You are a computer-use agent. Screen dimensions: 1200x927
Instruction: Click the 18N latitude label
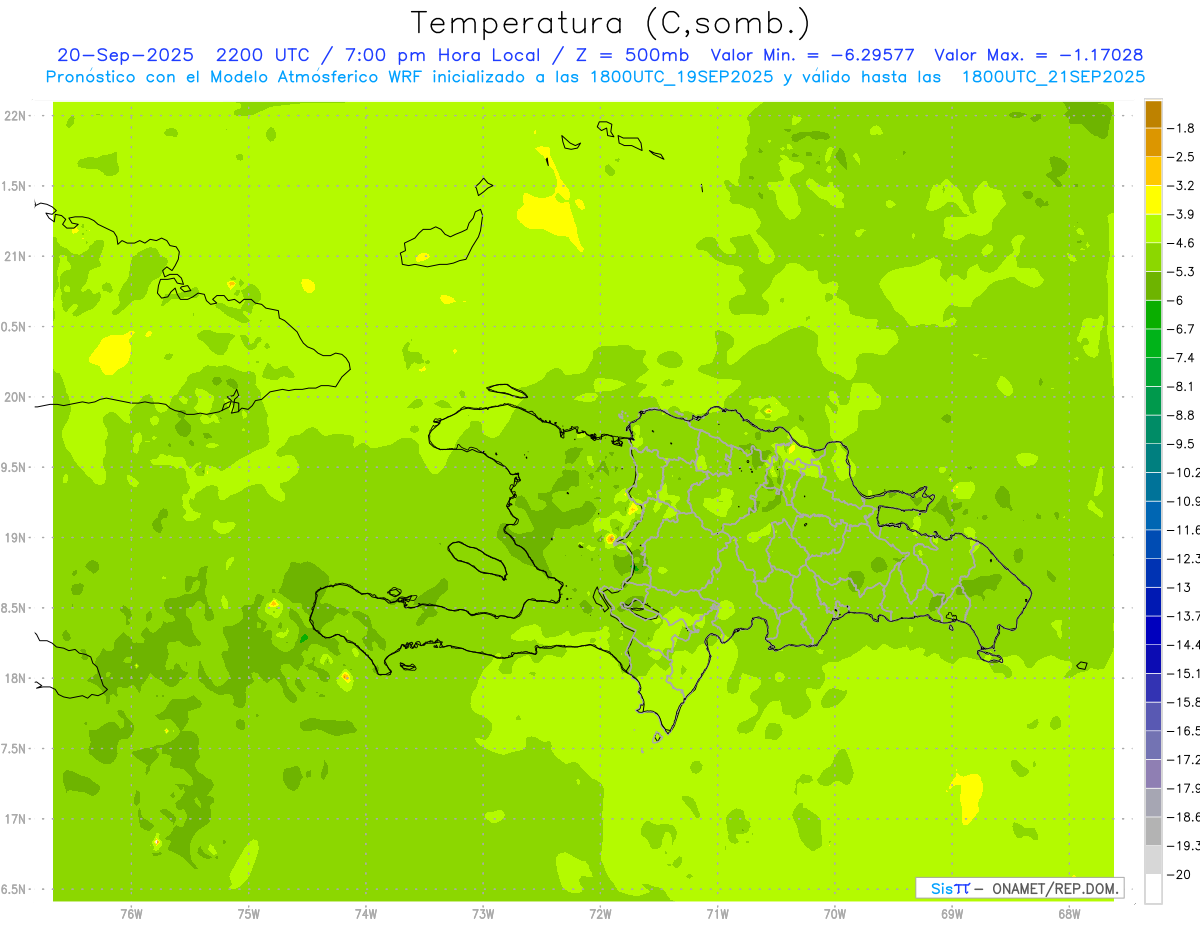tap(14, 678)
